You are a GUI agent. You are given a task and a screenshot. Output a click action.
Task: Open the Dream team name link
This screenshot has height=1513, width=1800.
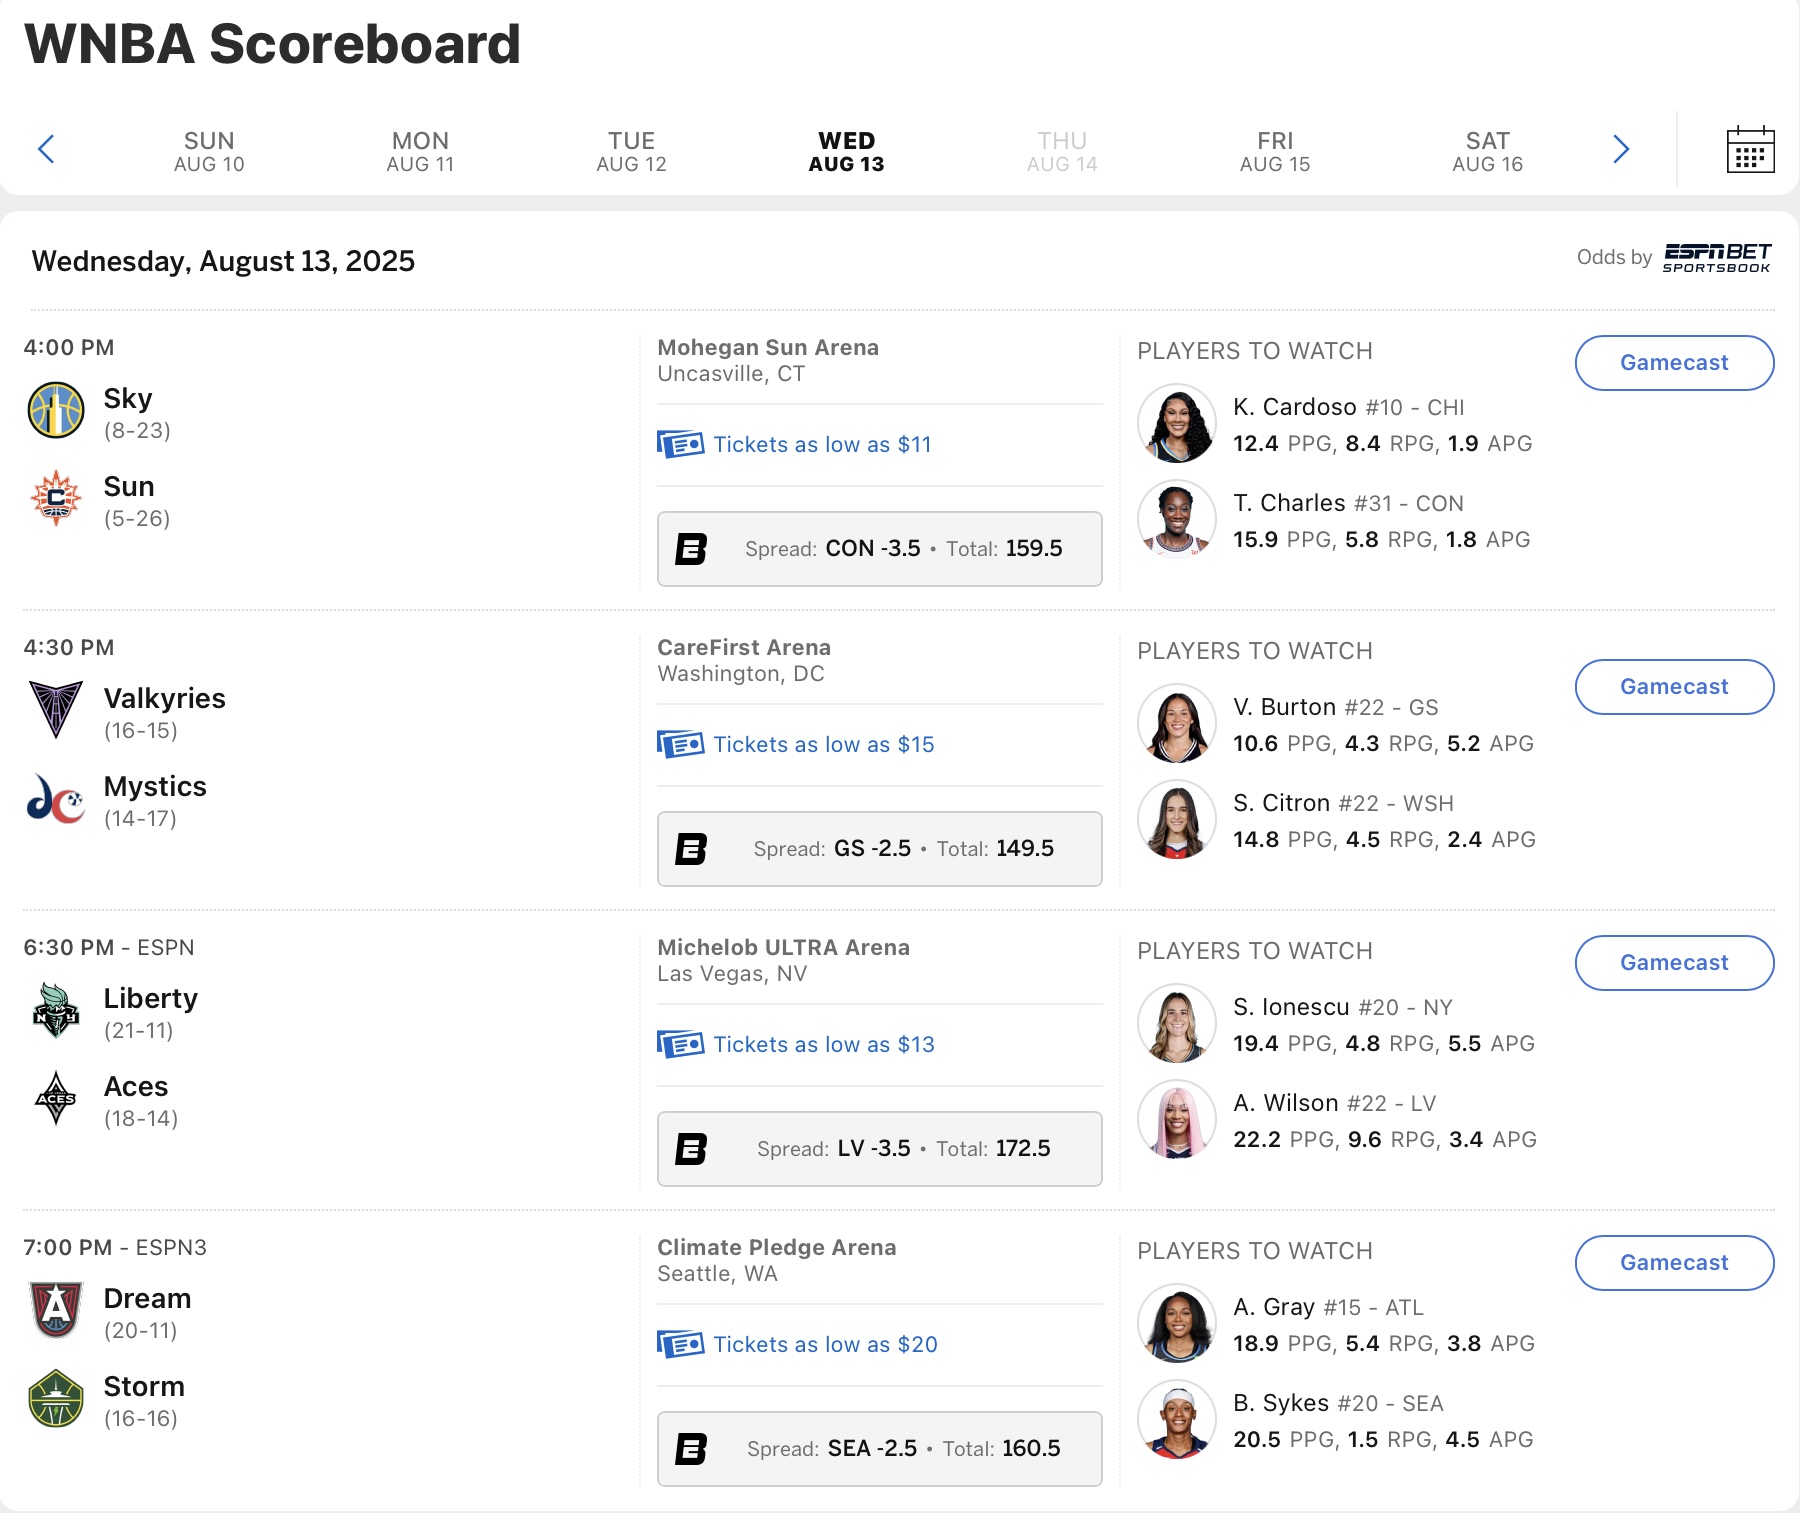(147, 1298)
